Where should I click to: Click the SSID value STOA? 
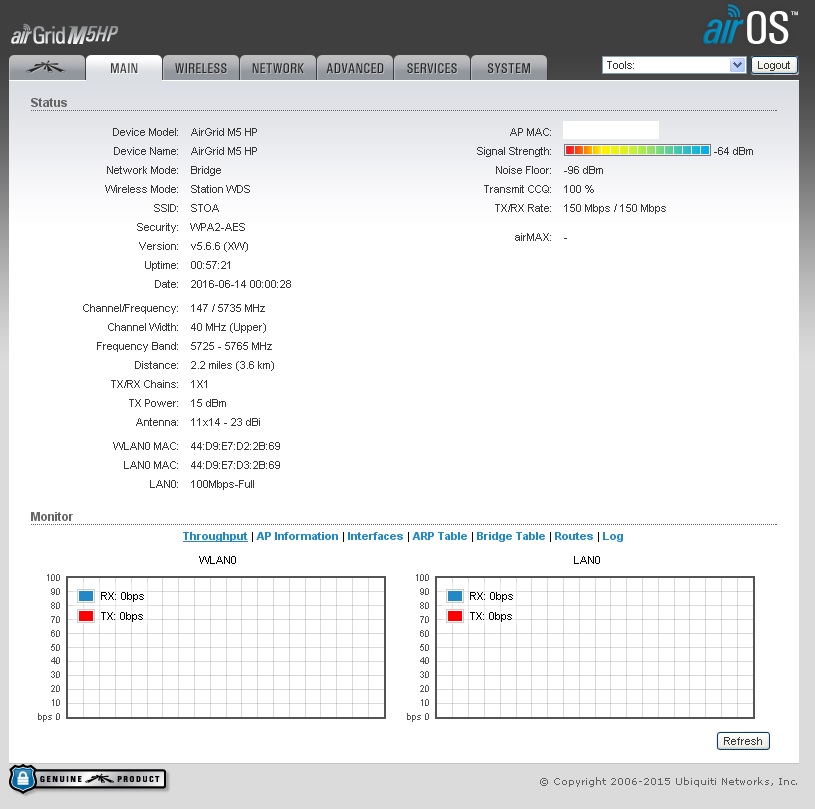coord(205,208)
